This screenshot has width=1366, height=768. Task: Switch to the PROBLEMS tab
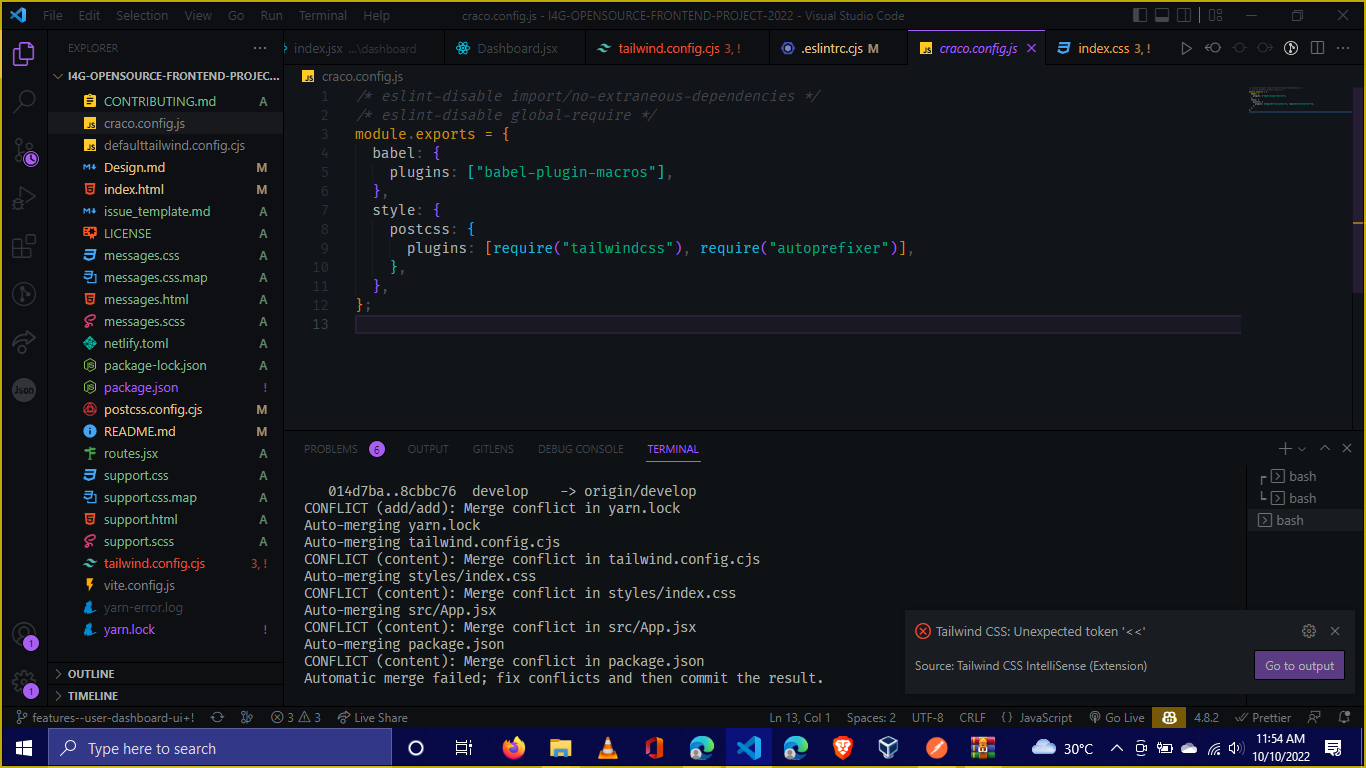coord(330,449)
